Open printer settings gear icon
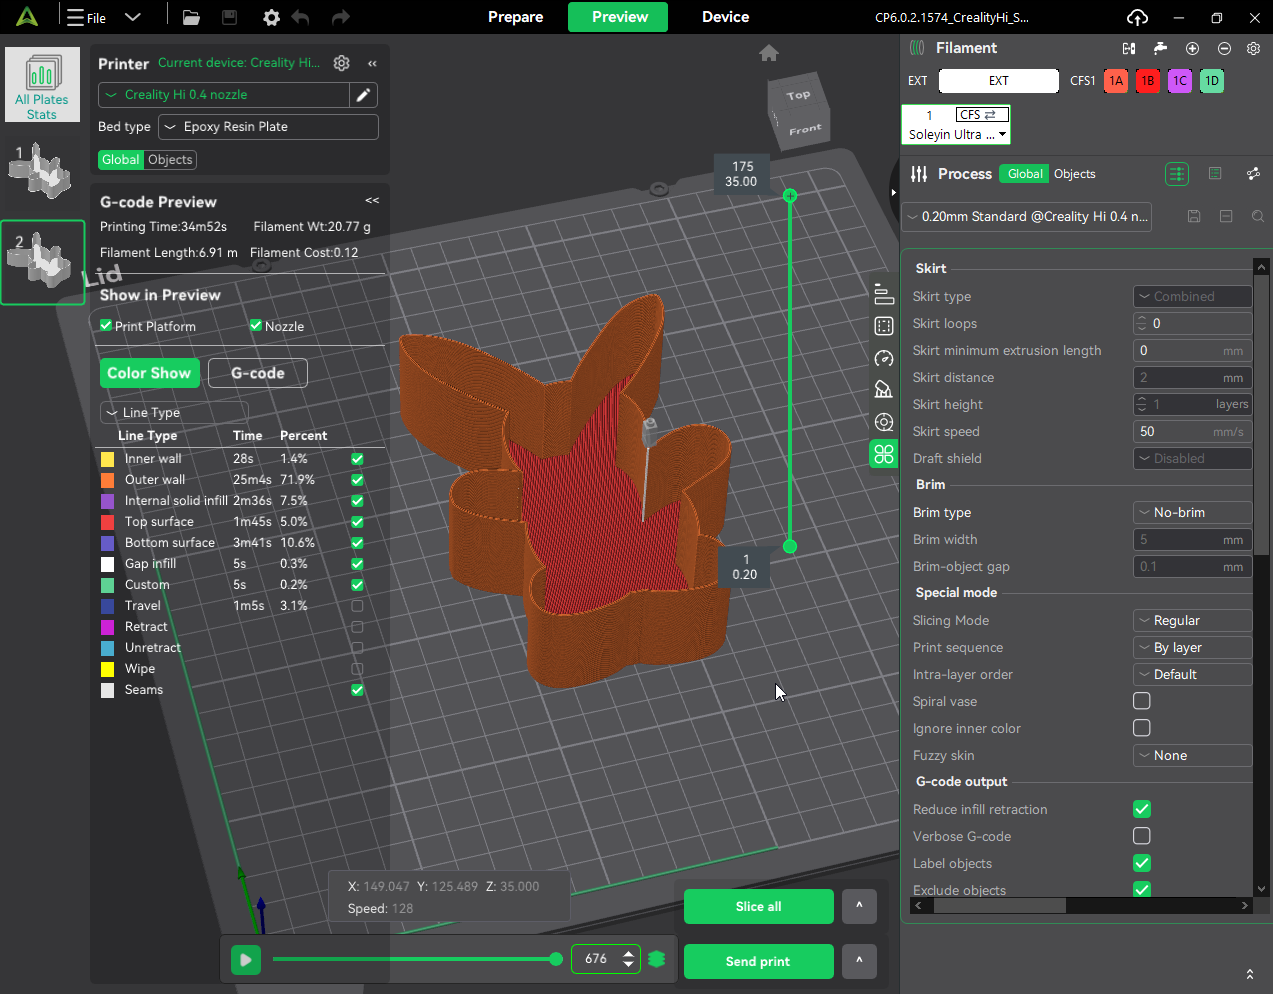Screen dimensions: 1273x994 tap(342, 63)
